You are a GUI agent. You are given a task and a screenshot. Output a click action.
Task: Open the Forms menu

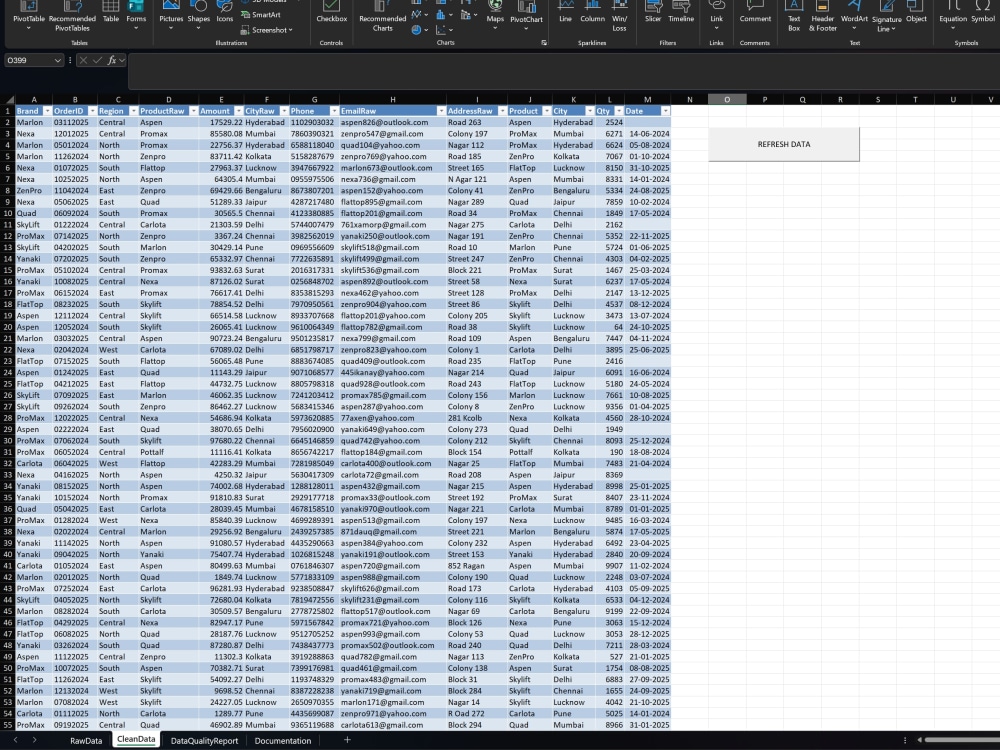tap(136, 14)
